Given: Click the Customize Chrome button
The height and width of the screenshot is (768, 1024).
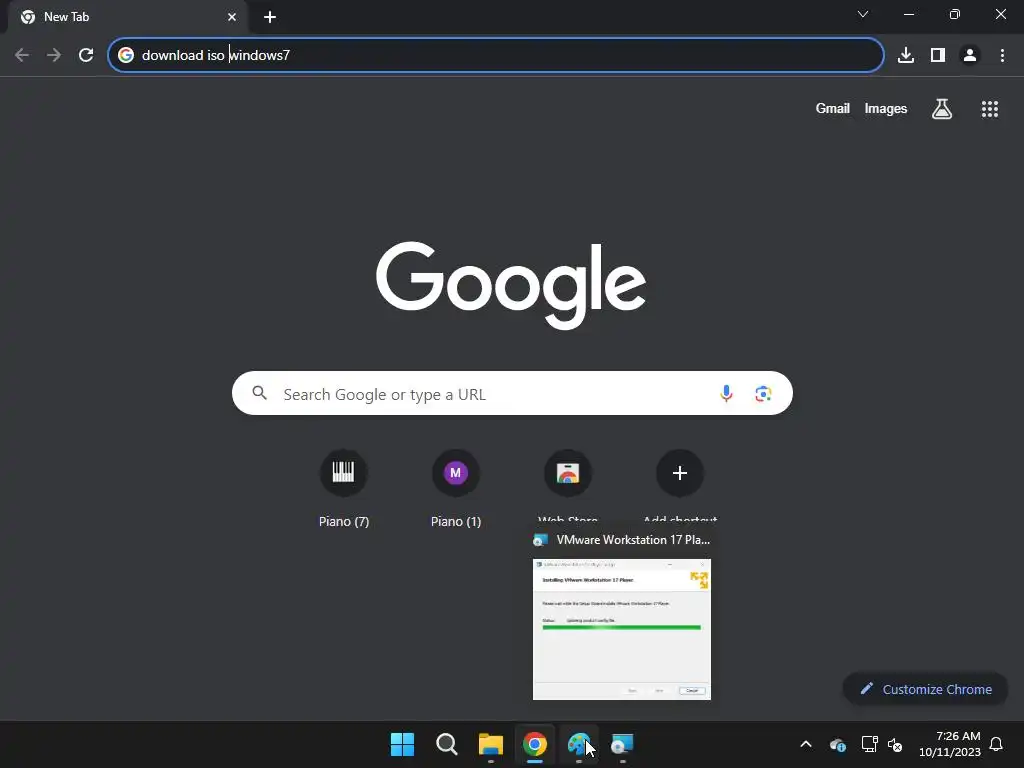Looking at the screenshot, I should tap(925, 689).
